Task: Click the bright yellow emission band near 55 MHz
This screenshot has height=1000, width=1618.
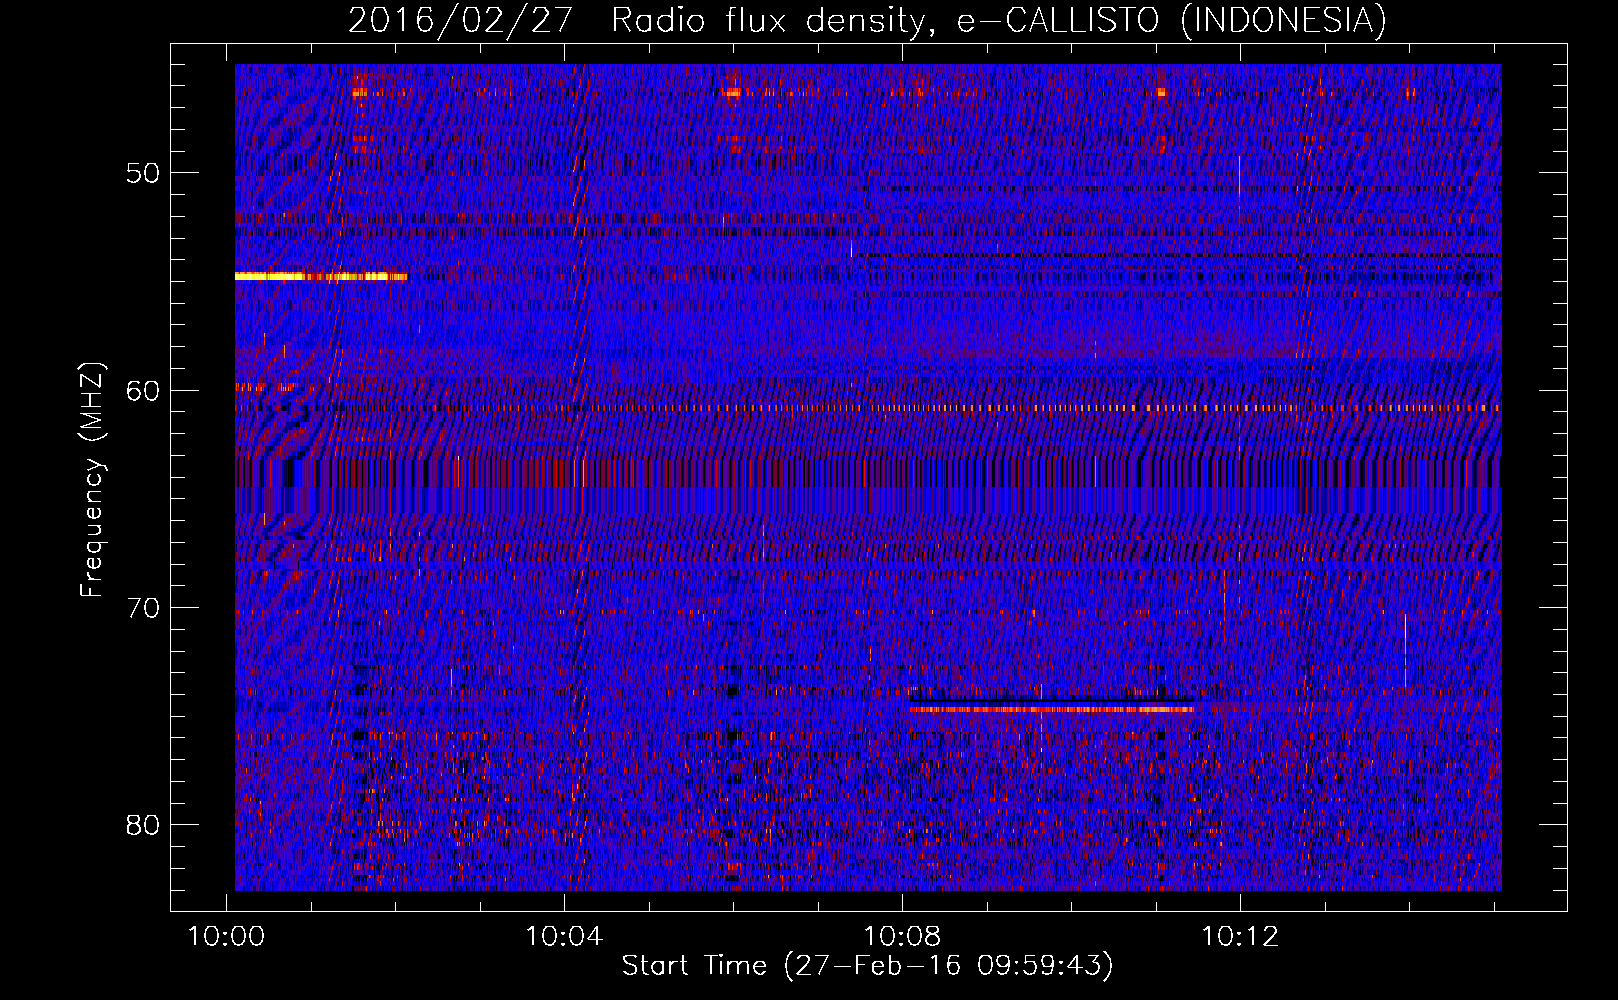Action: tap(321, 276)
